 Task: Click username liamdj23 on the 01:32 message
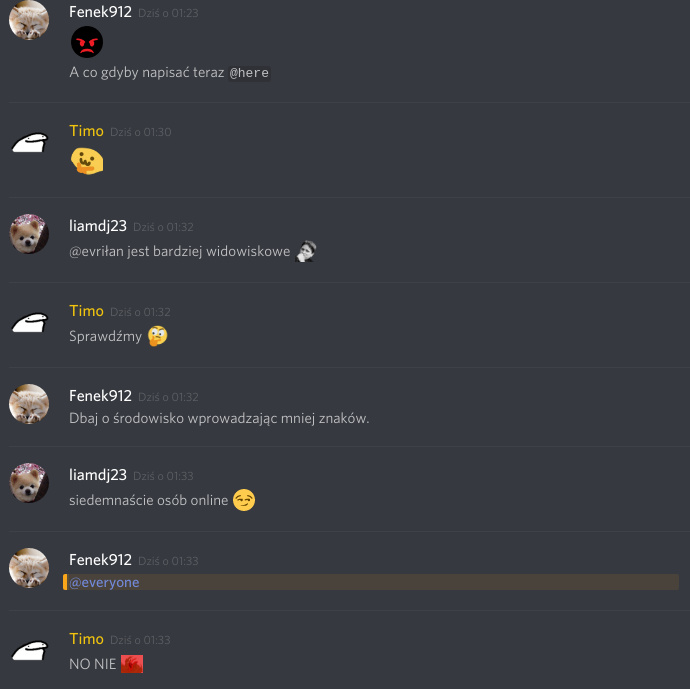click(98, 226)
